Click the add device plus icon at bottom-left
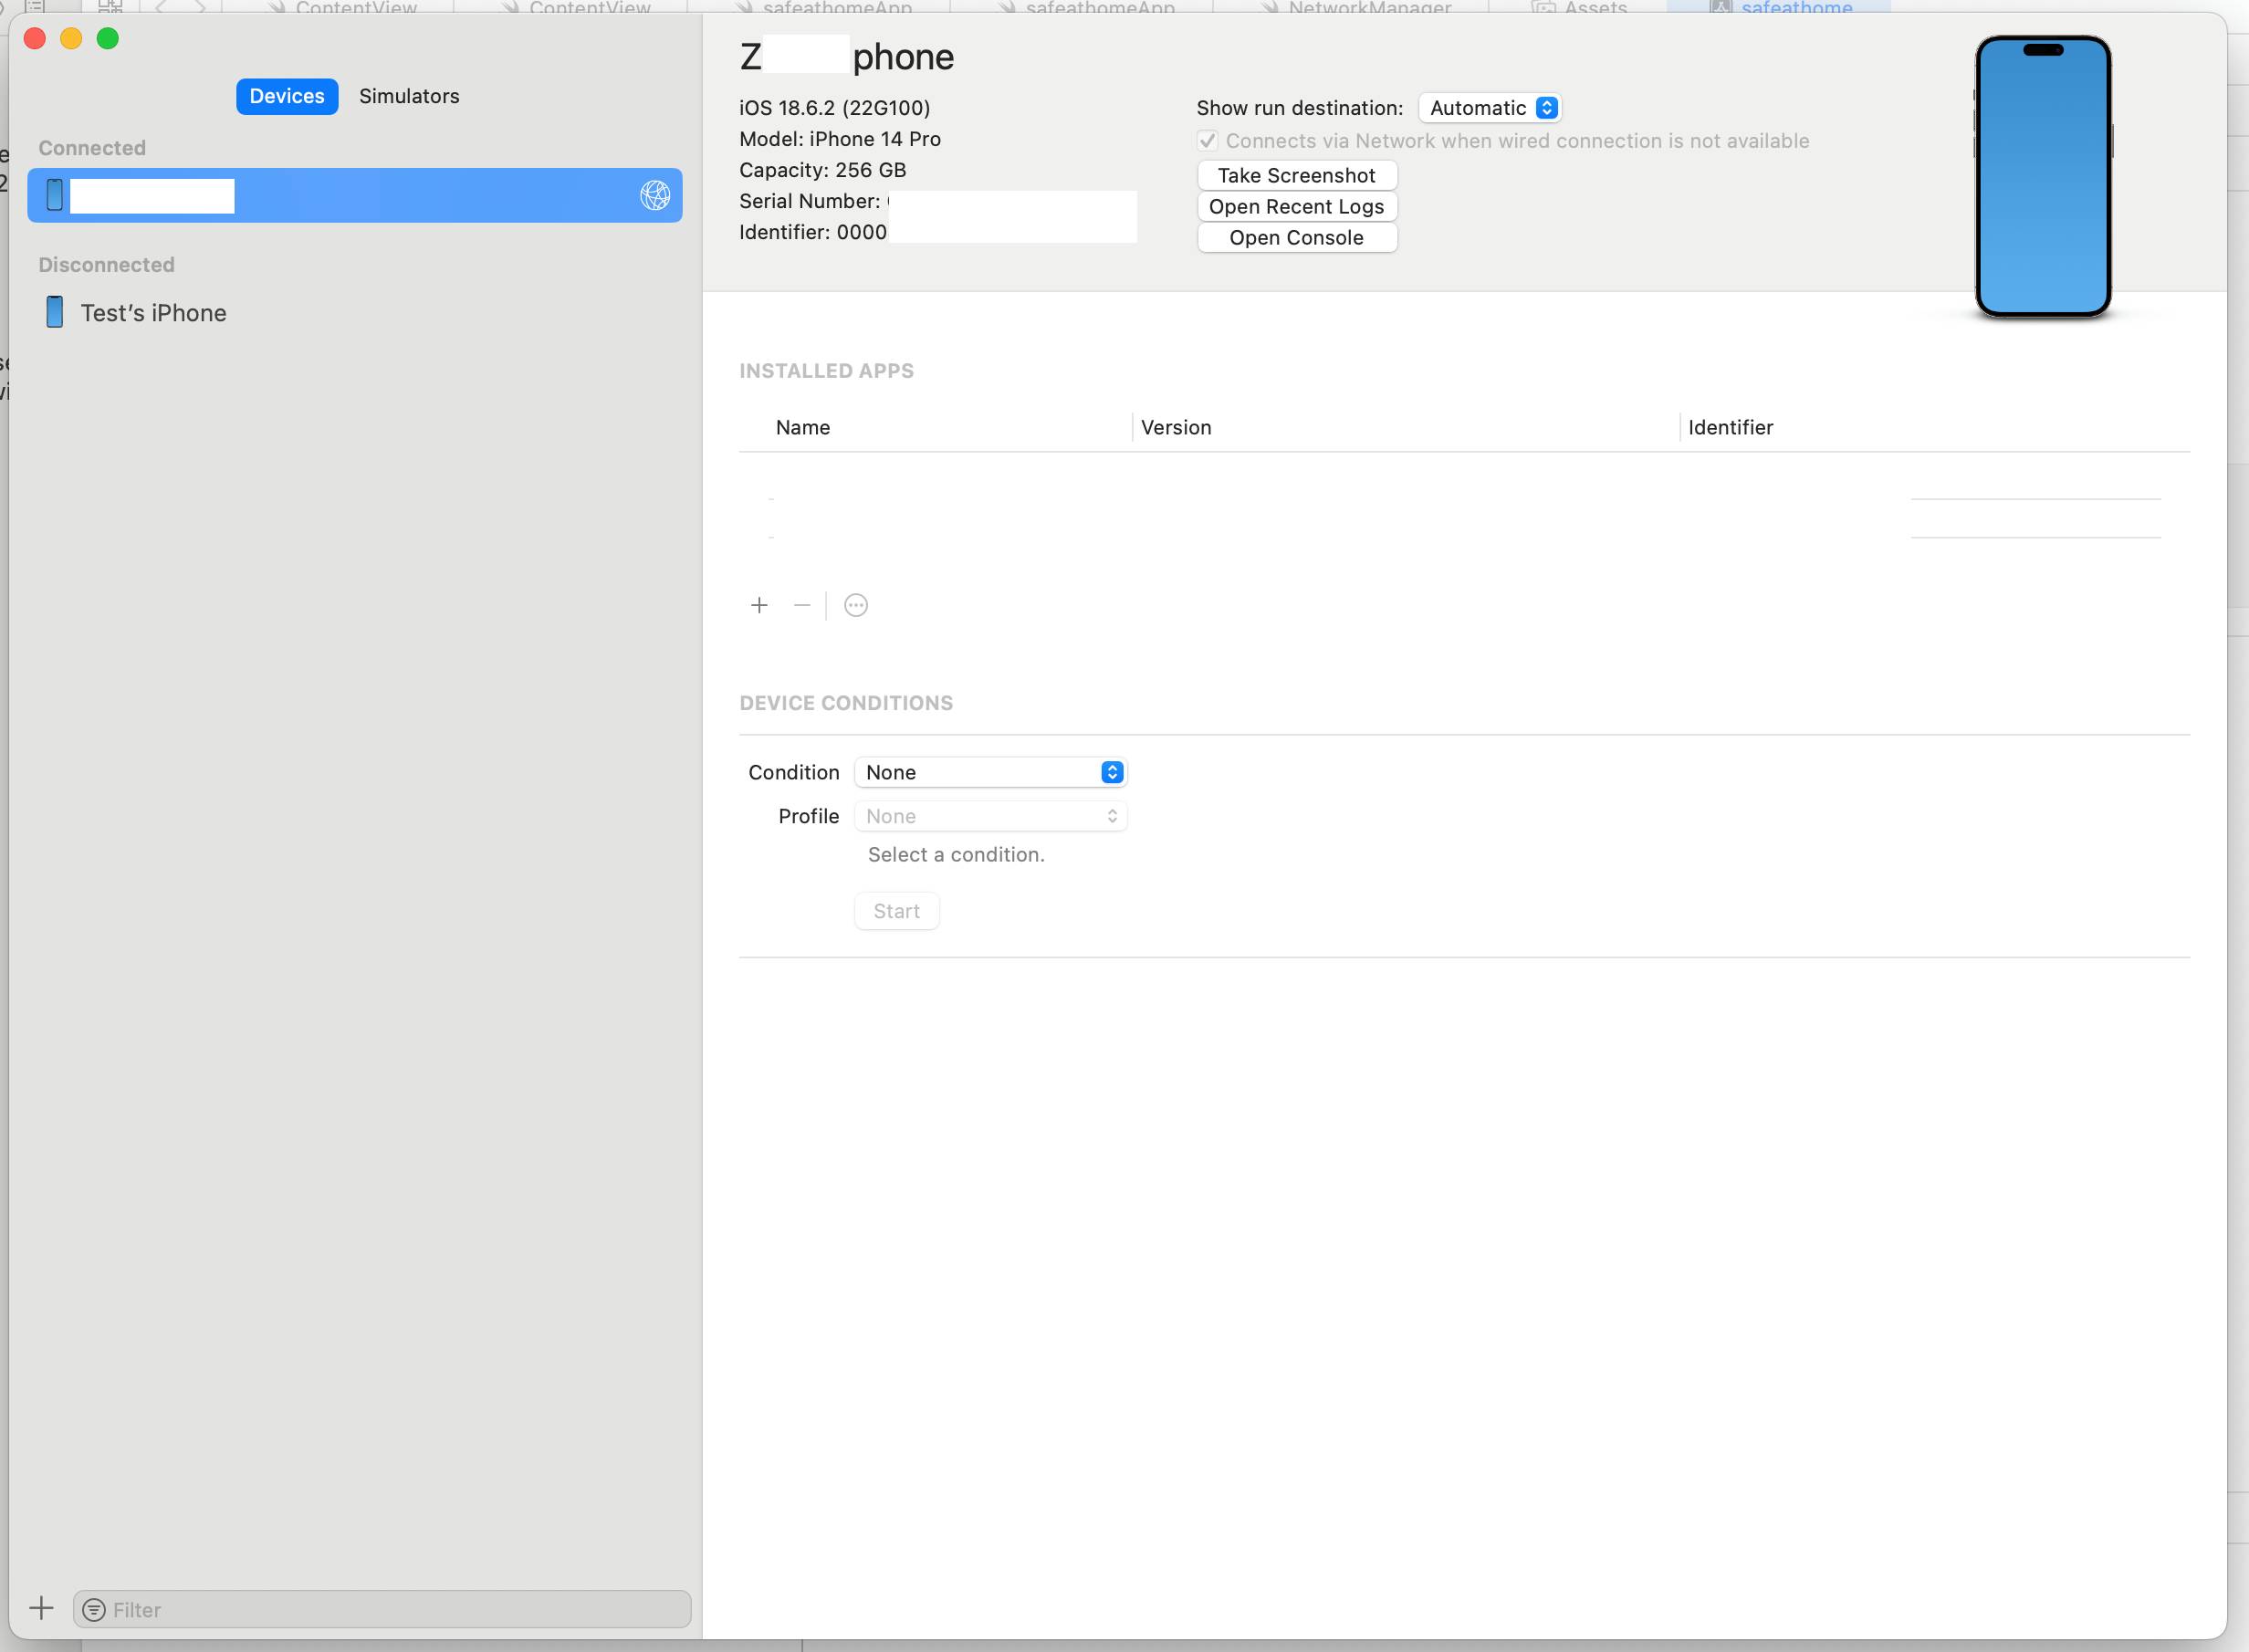Viewport: 2249px width, 1652px height. coord(41,1608)
